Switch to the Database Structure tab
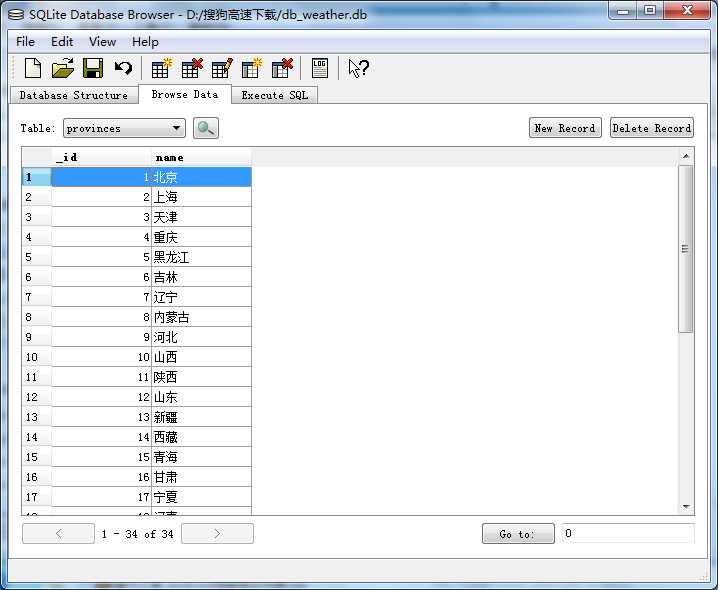This screenshot has width=718, height=590. point(74,95)
